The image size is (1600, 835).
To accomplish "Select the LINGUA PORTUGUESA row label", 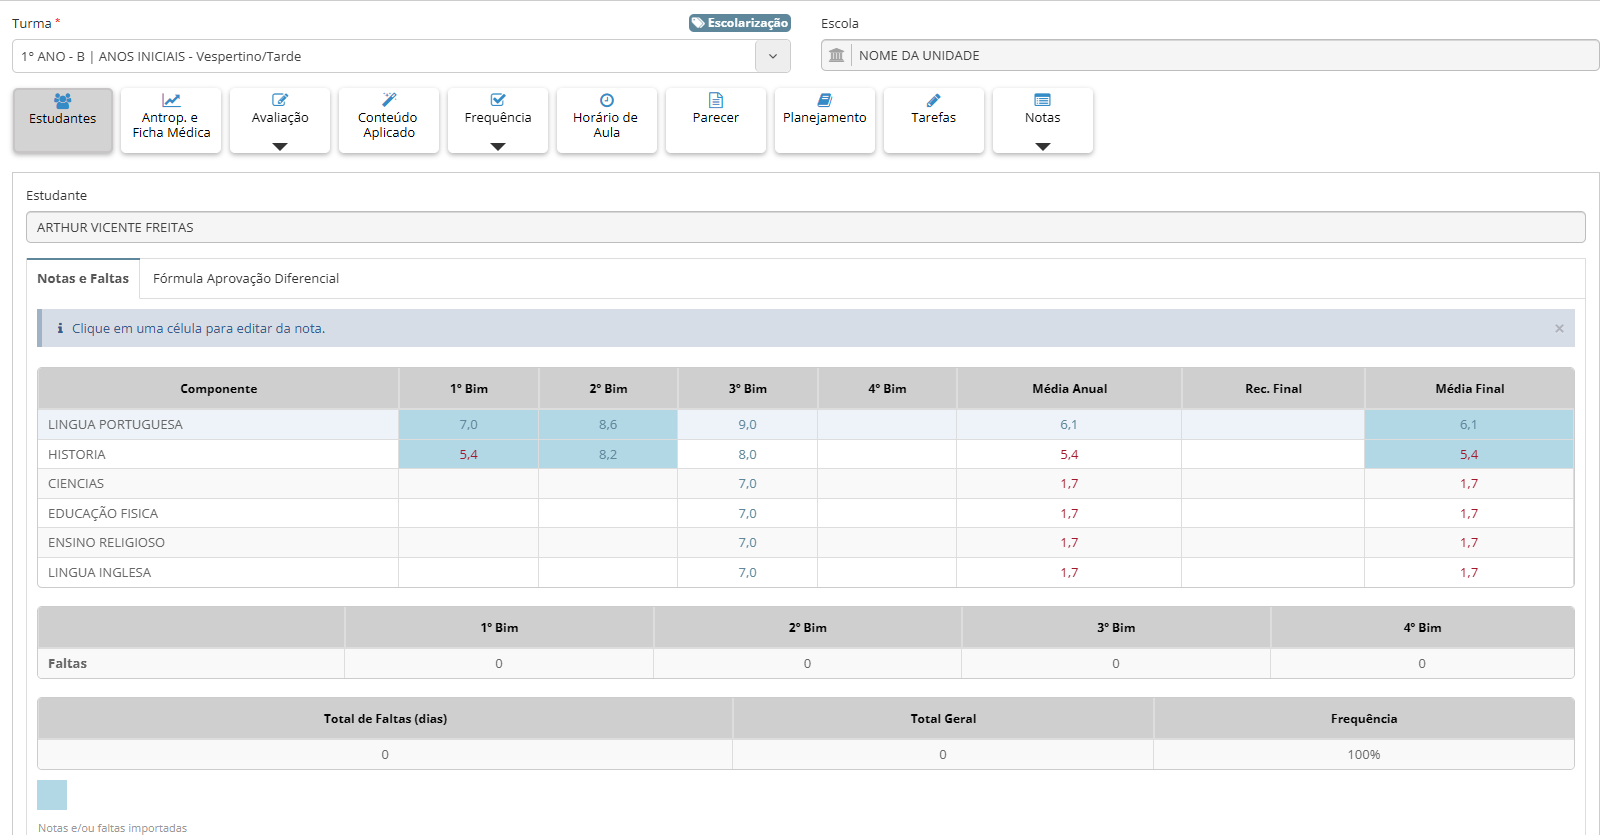I will [115, 424].
